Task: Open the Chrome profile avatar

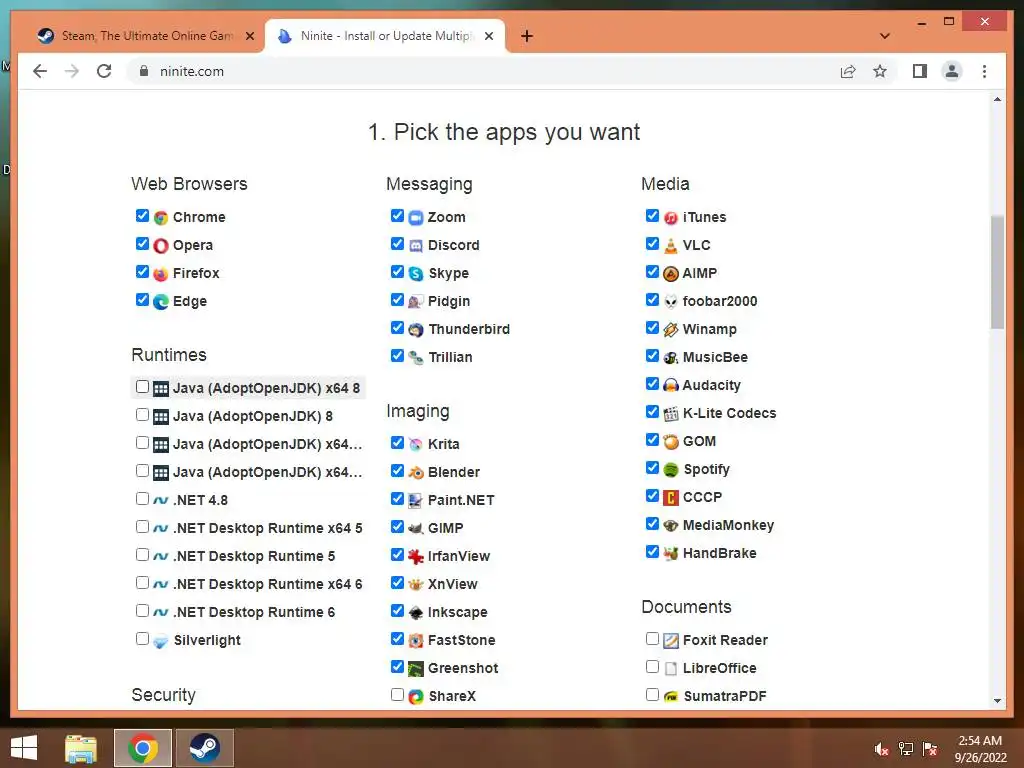Action: pos(952,71)
